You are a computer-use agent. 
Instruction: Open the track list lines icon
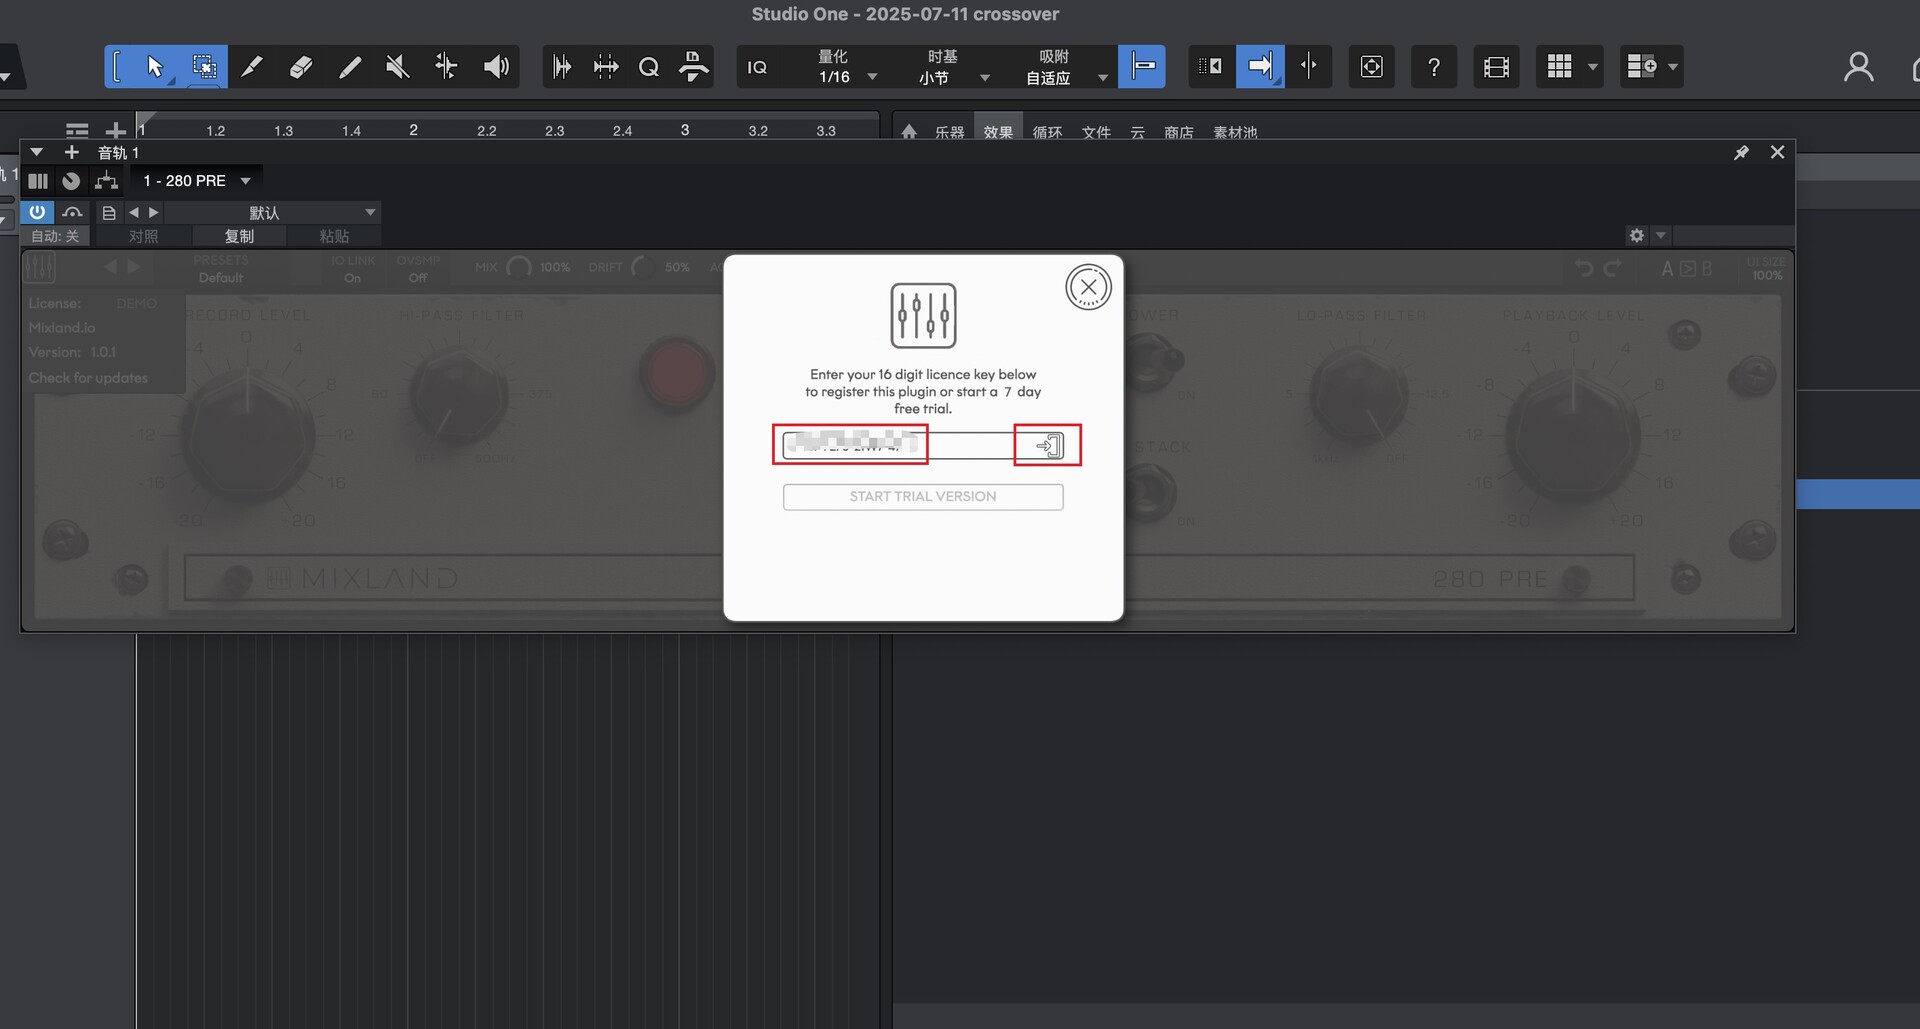77,131
